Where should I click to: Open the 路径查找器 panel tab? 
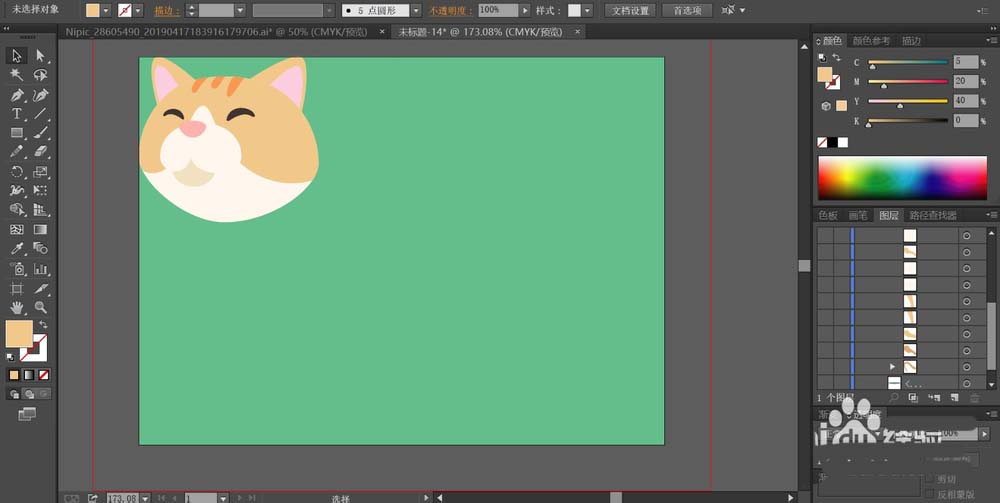pos(933,215)
